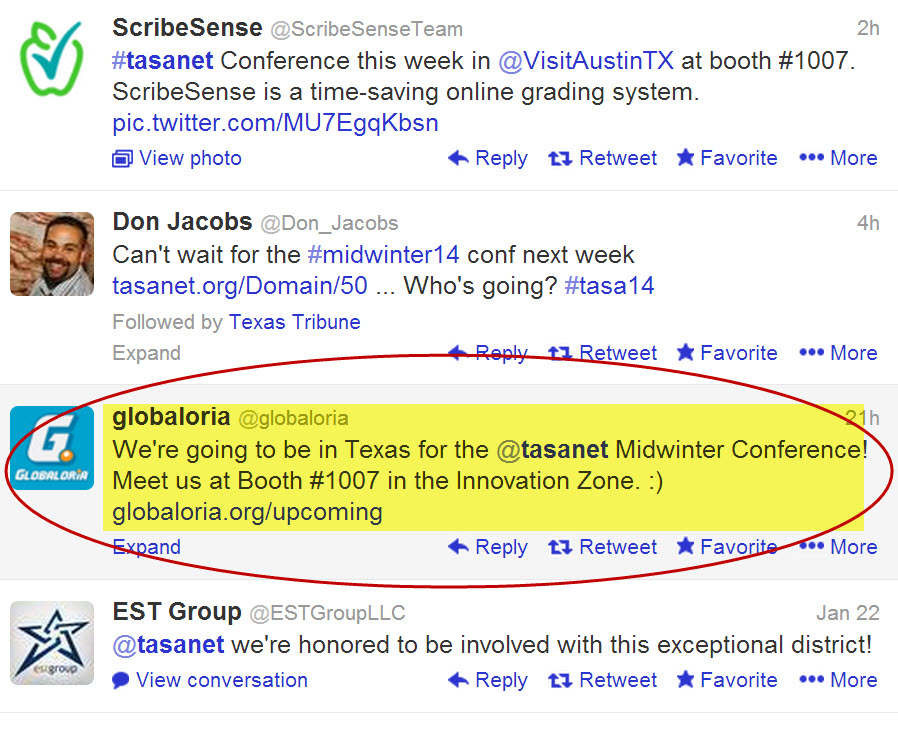The height and width of the screenshot is (729, 898).
Task: Open the pic.twitter.com/MU7EgqKbsn link
Action: 275,123
